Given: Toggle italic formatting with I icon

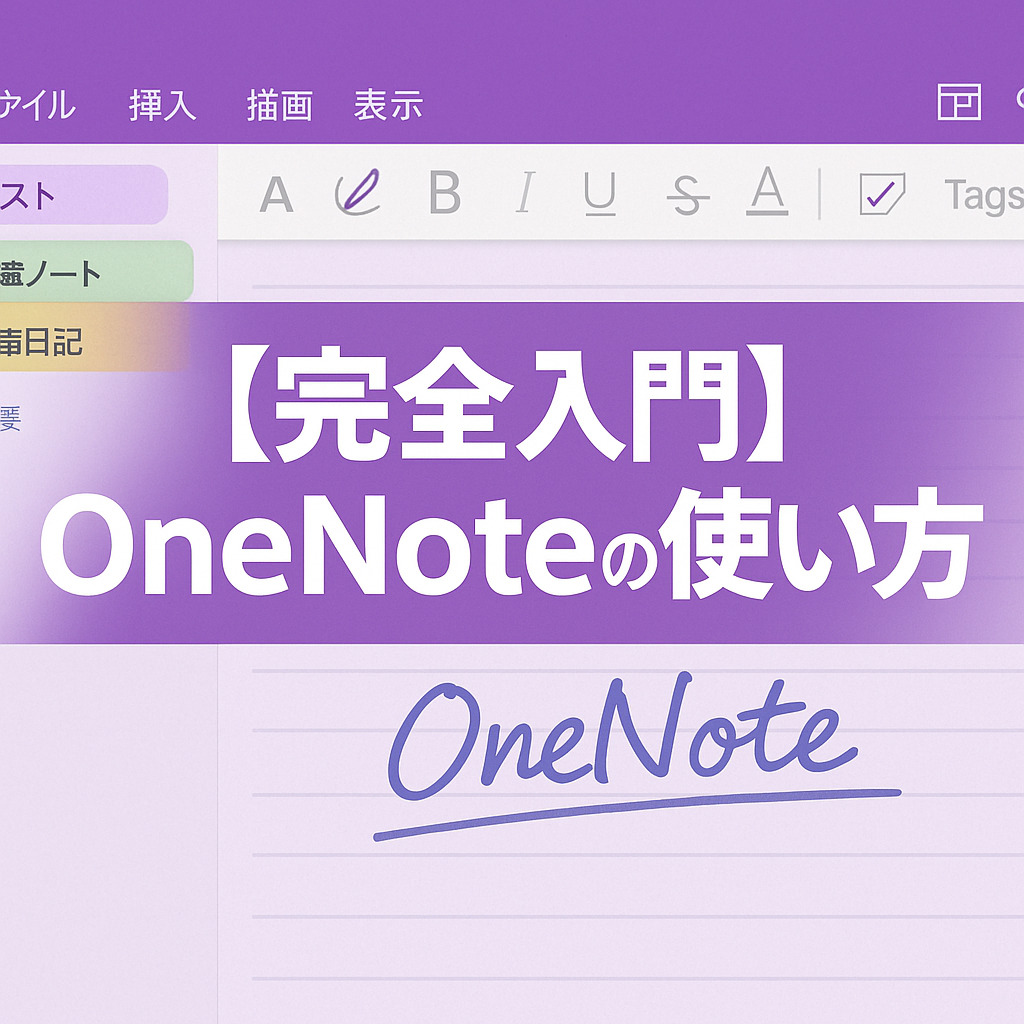Looking at the screenshot, I should click(x=525, y=192).
